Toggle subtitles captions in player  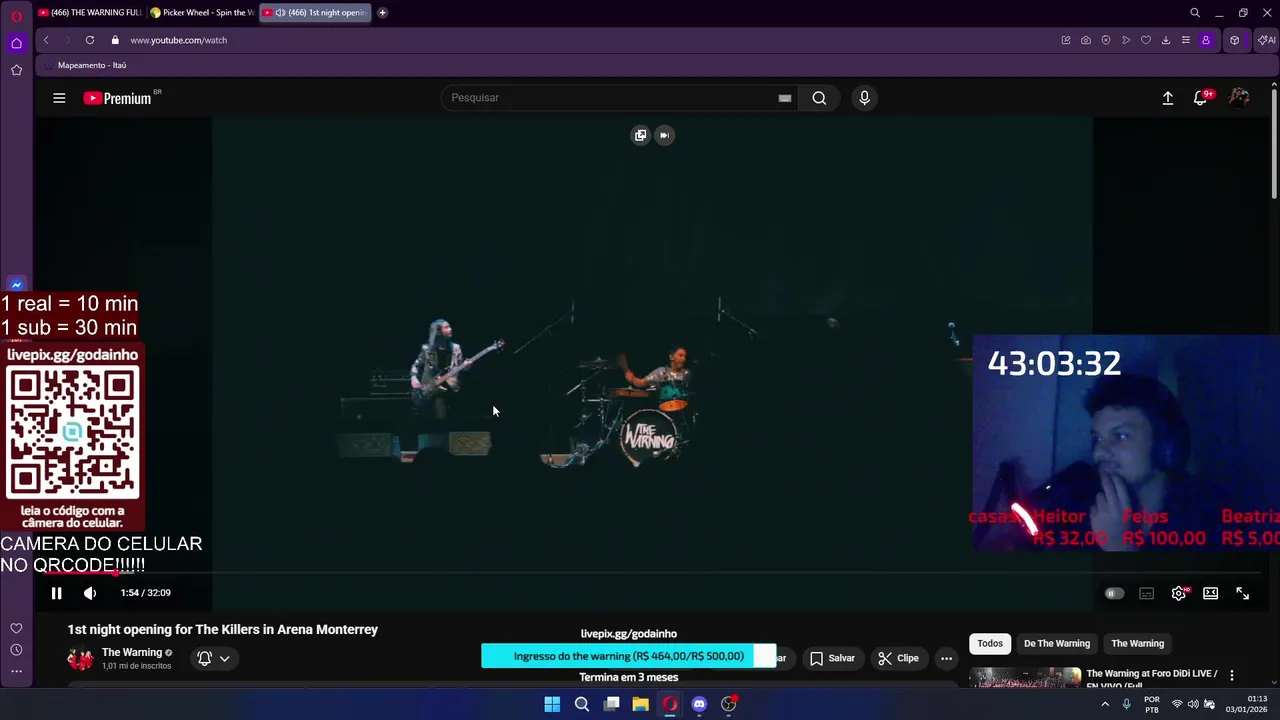(x=1146, y=593)
